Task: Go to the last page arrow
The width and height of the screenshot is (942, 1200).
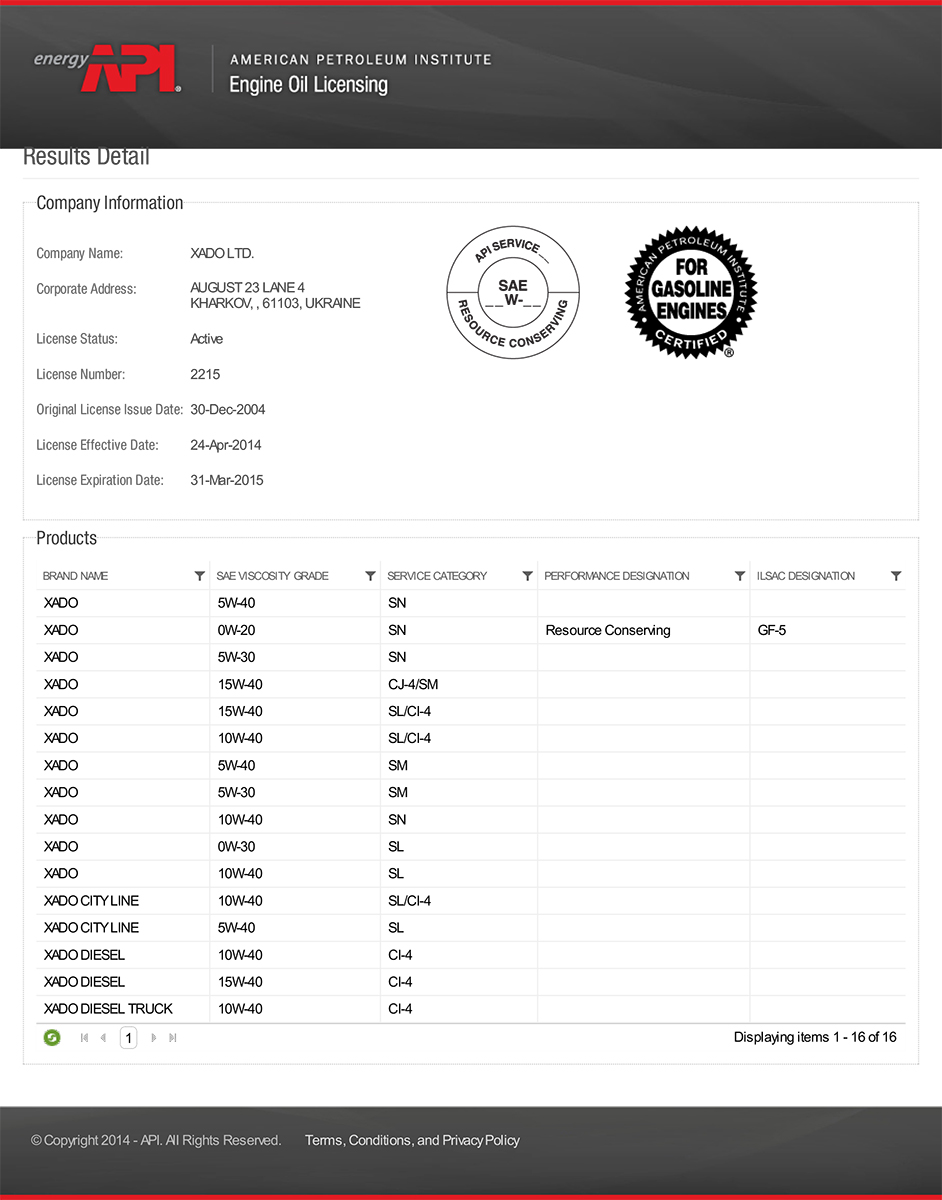Action: tap(172, 1038)
